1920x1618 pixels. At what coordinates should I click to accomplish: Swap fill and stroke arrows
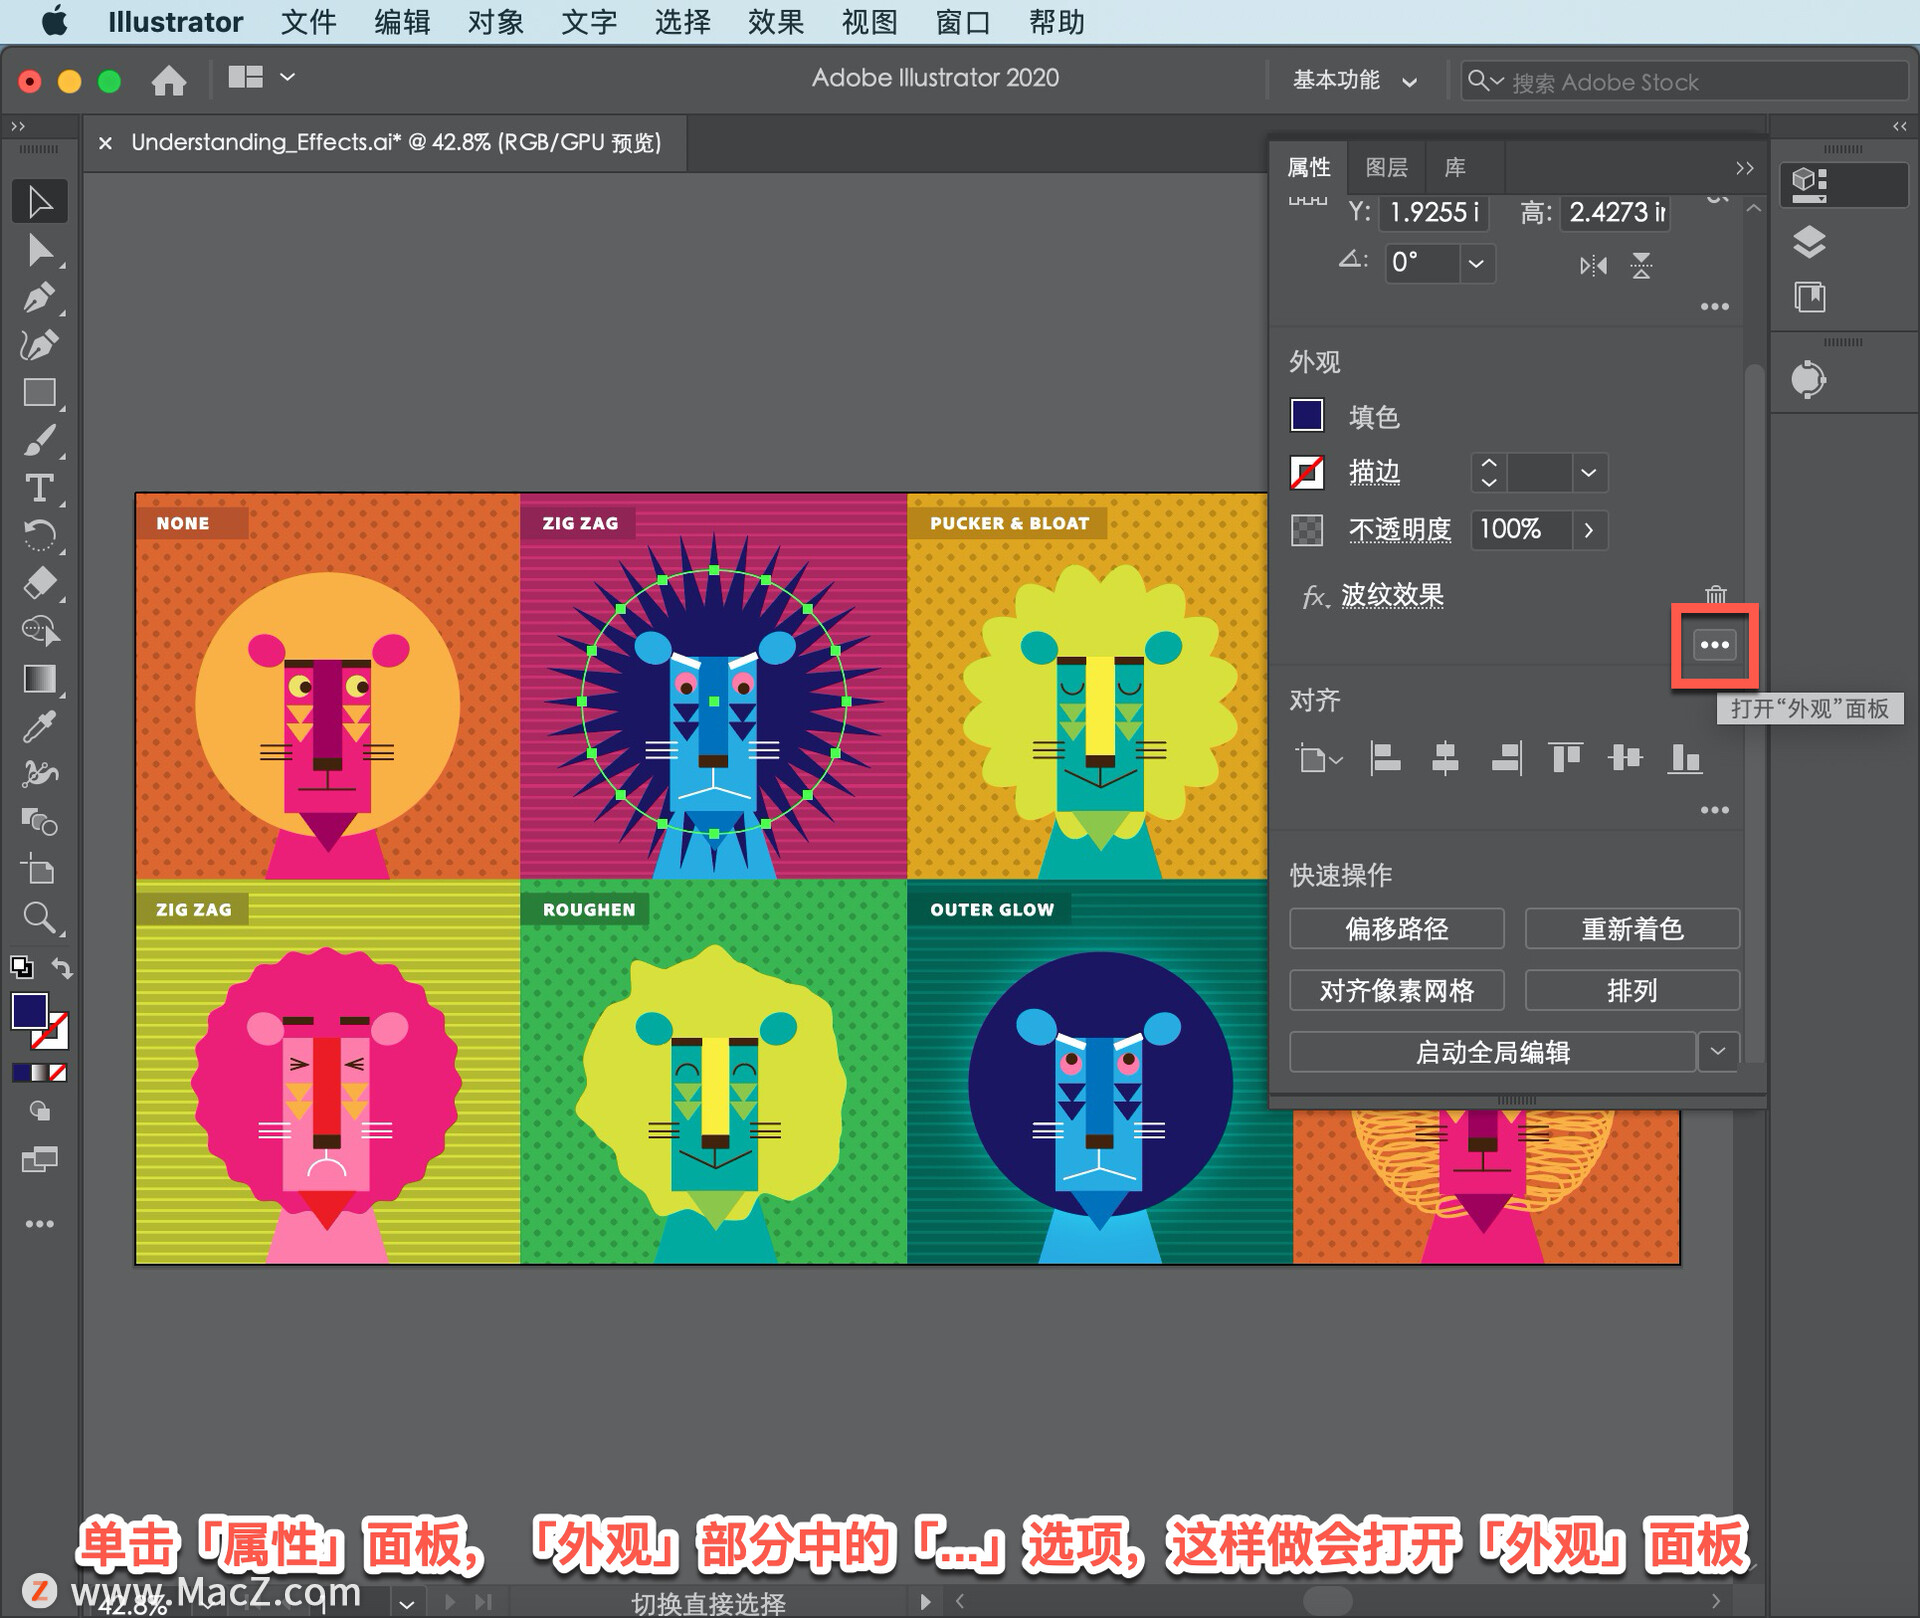click(x=62, y=968)
